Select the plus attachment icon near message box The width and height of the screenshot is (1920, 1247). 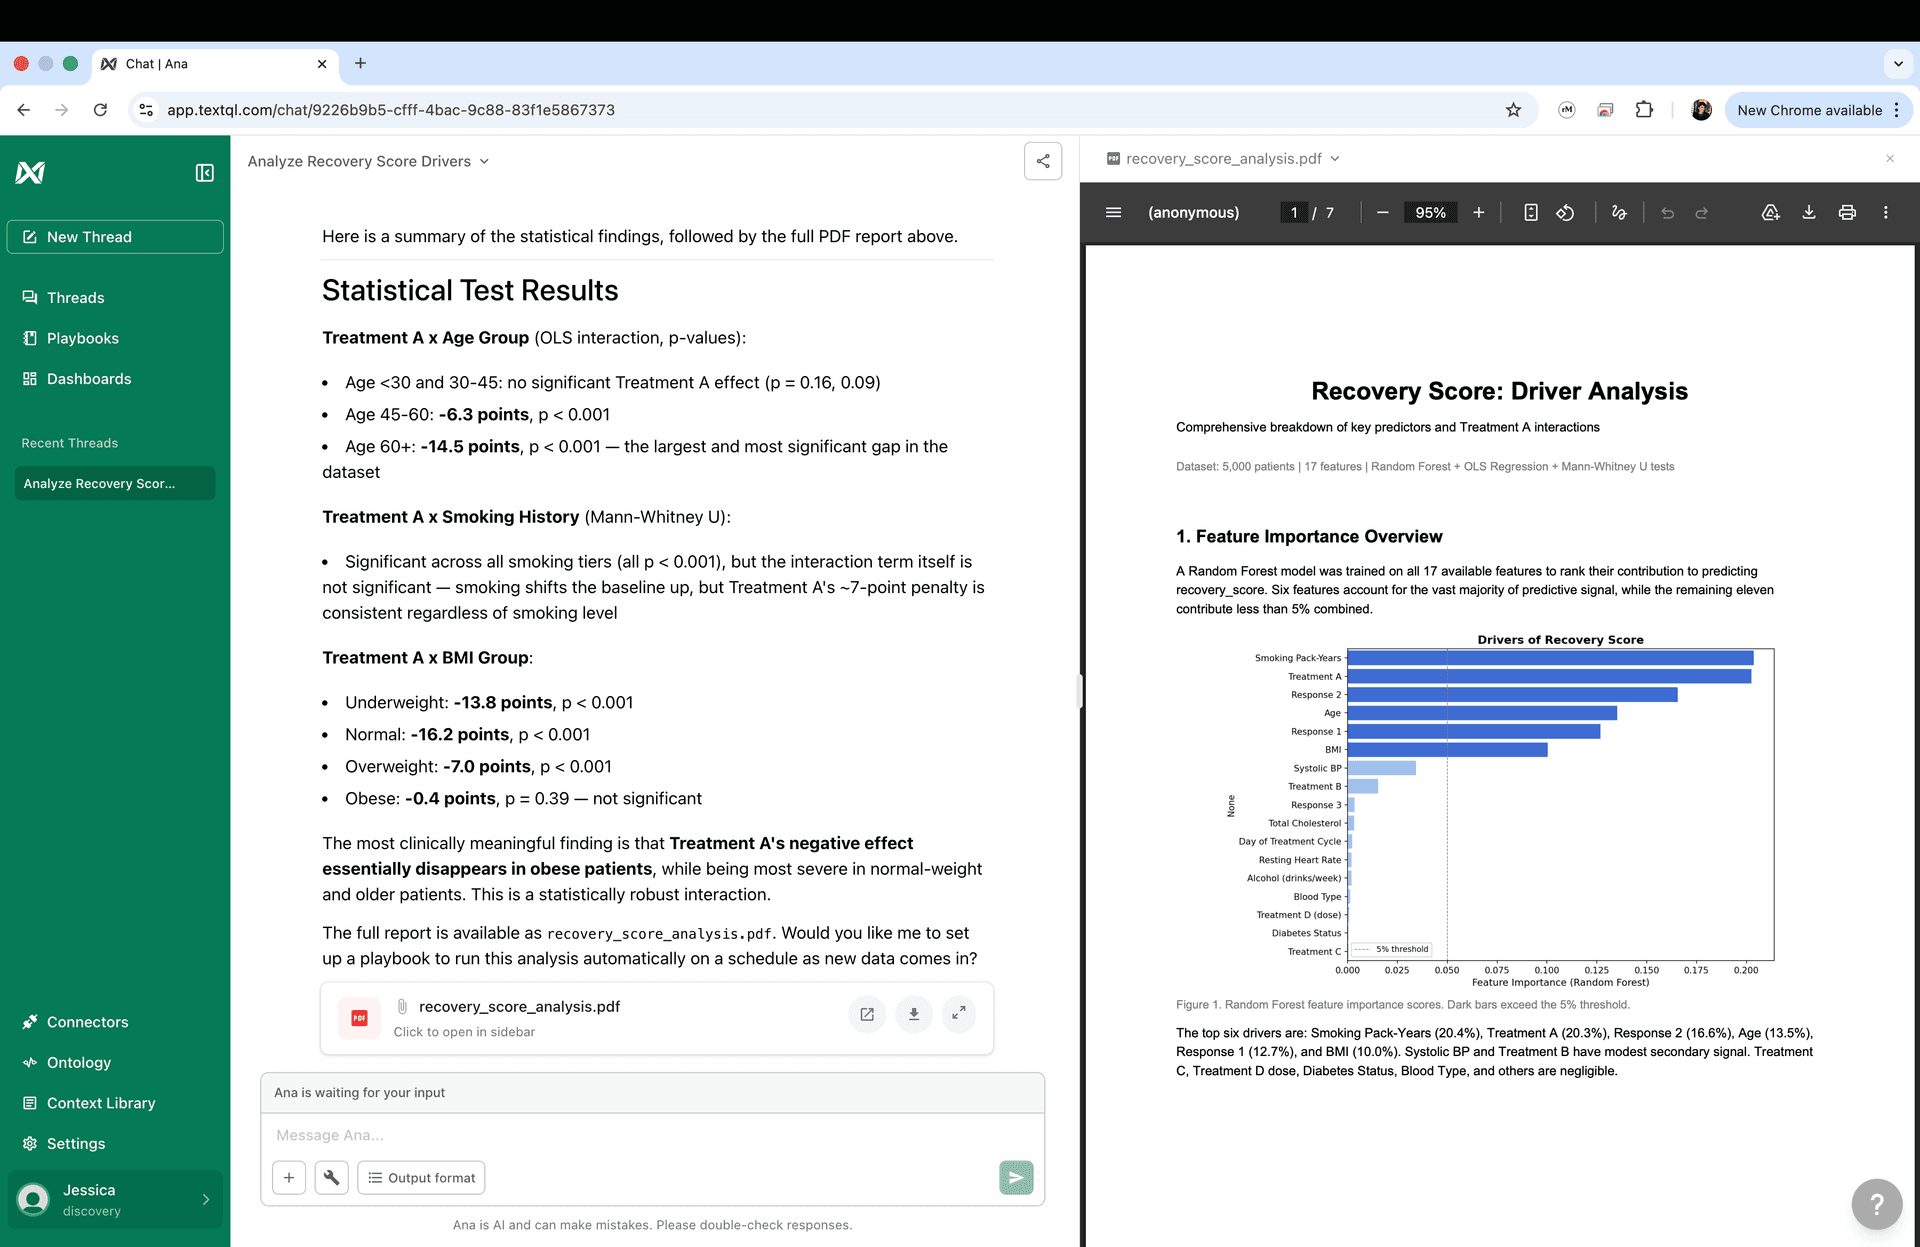(x=289, y=1177)
